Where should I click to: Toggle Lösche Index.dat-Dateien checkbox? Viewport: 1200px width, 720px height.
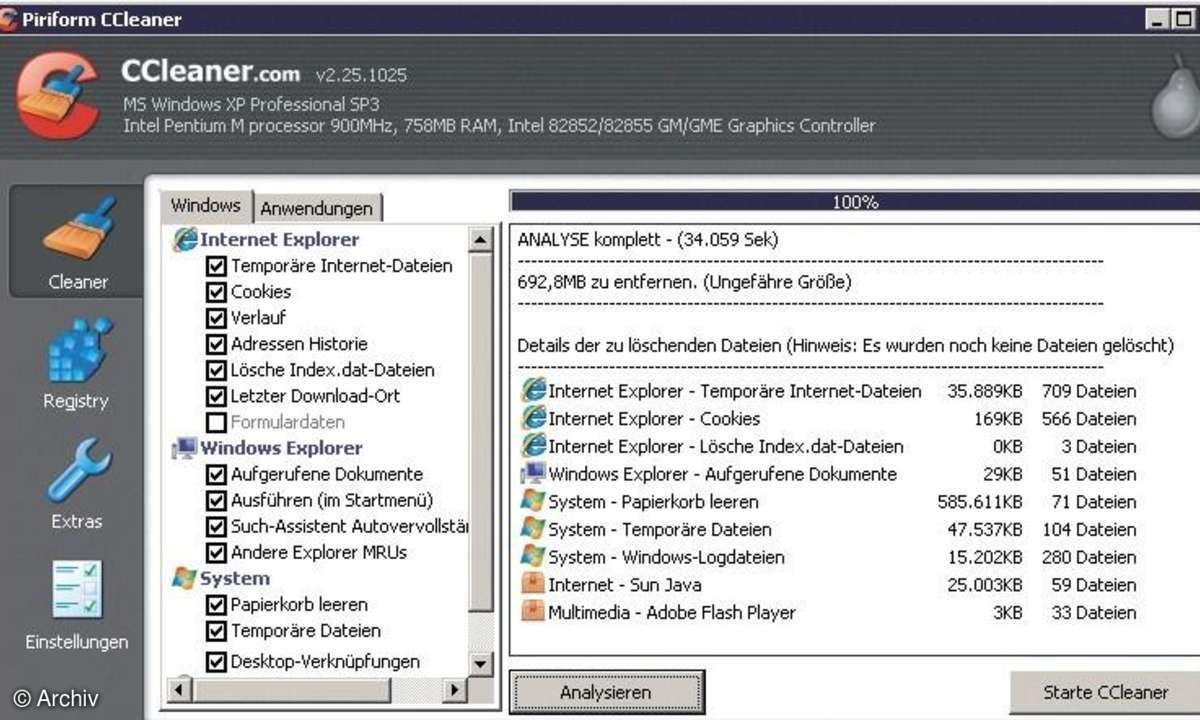215,370
